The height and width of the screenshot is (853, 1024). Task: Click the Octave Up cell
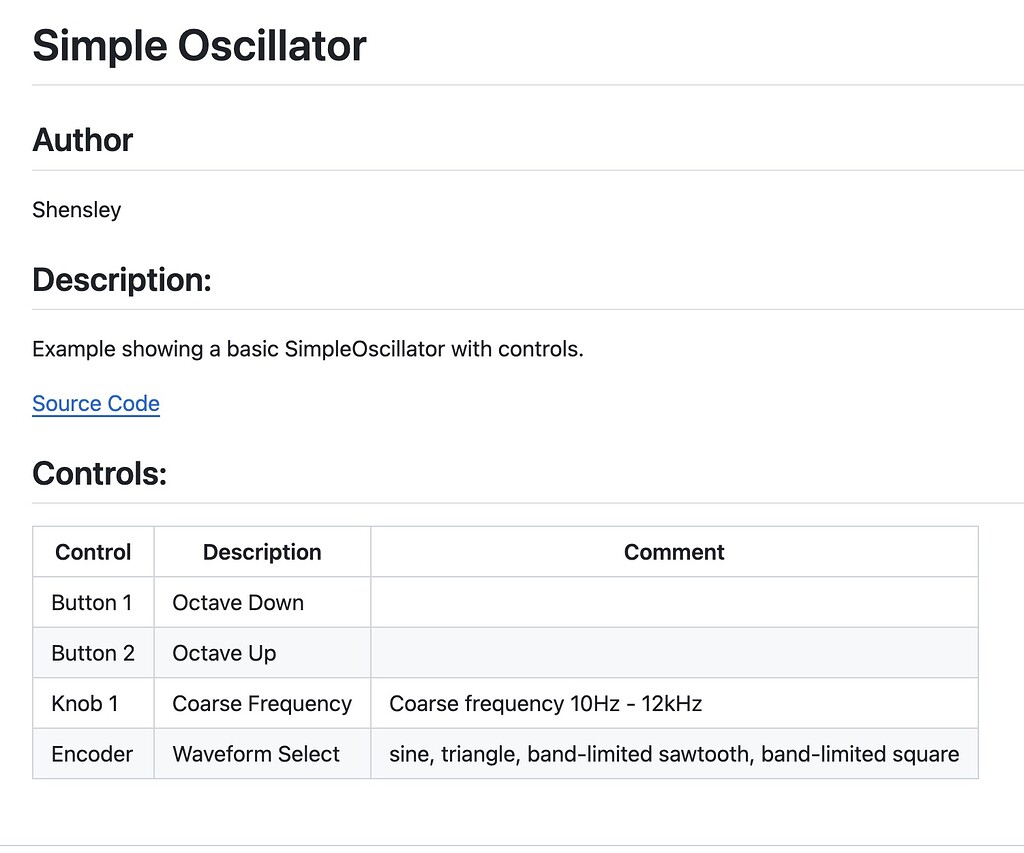(x=224, y=653)
